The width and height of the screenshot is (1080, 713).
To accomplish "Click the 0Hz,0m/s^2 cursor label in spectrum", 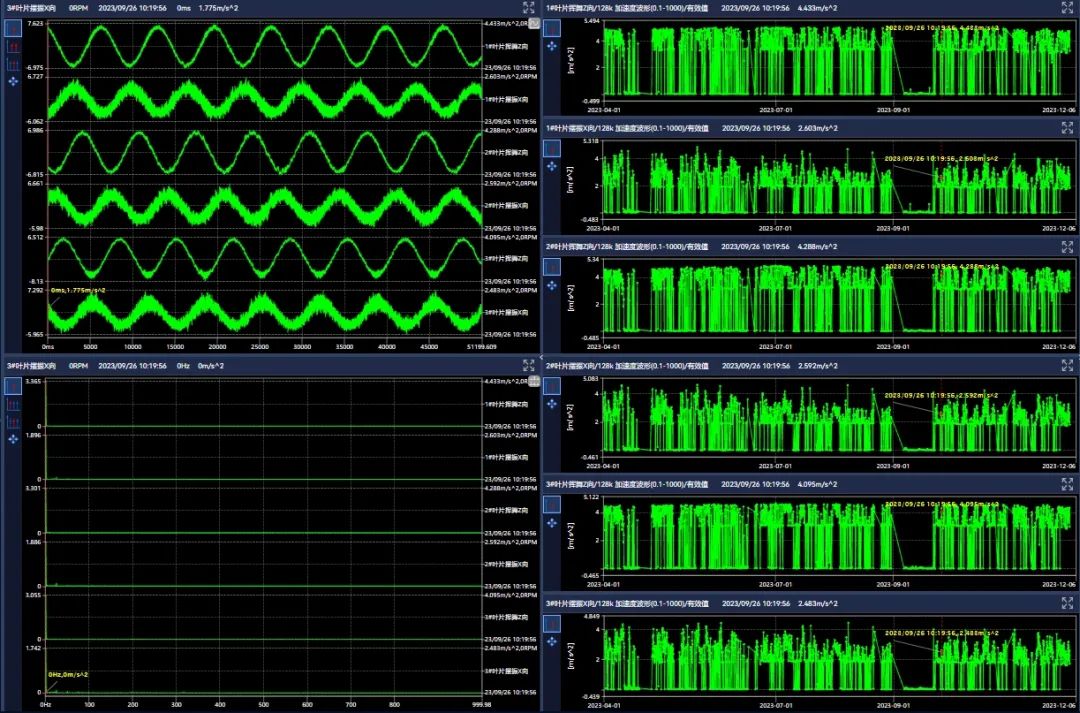I will [x=68, y=674].
